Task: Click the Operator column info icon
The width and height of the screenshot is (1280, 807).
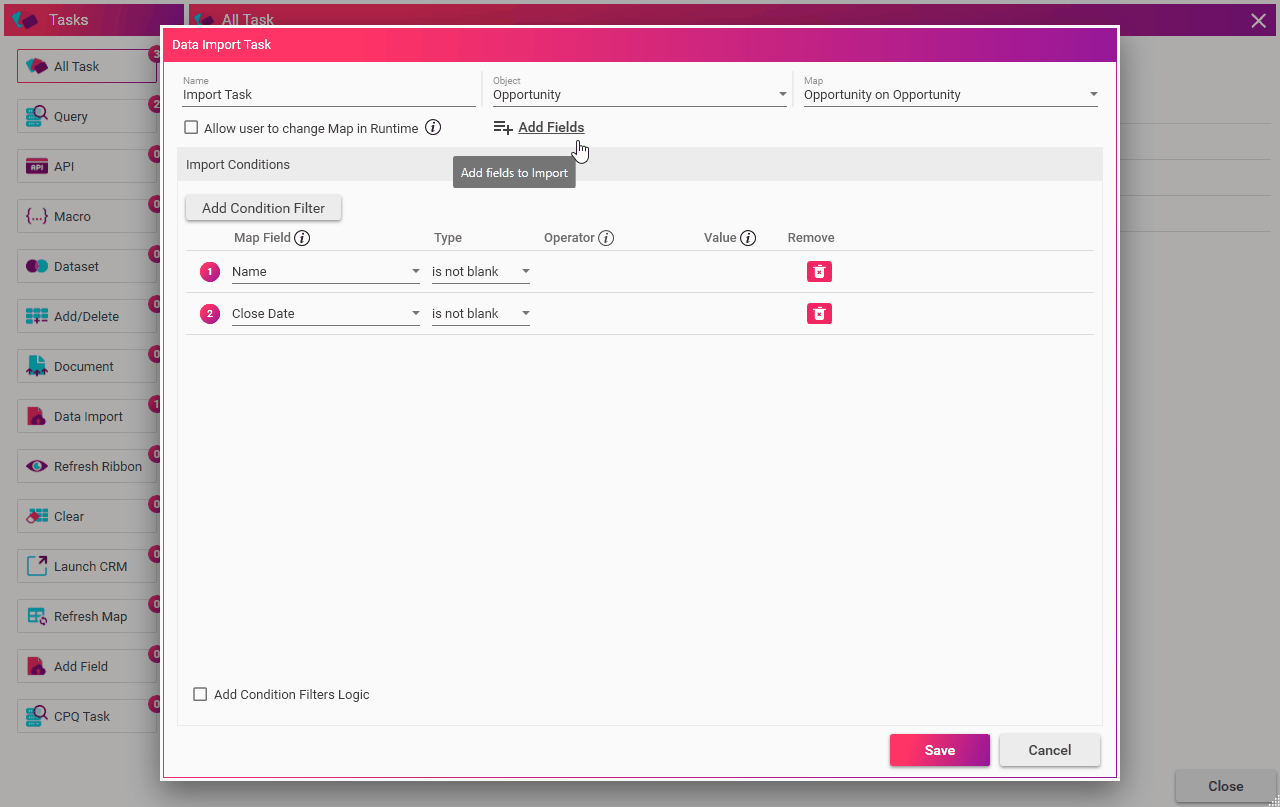Action: coord(606,238)
